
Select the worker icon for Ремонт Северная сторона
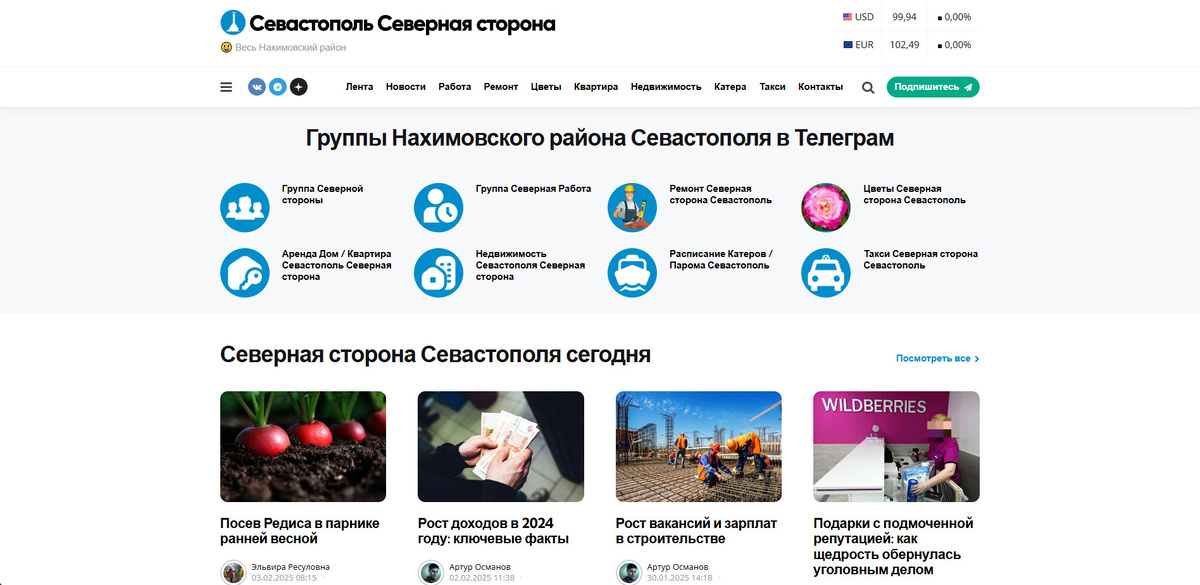pos(632,206)
